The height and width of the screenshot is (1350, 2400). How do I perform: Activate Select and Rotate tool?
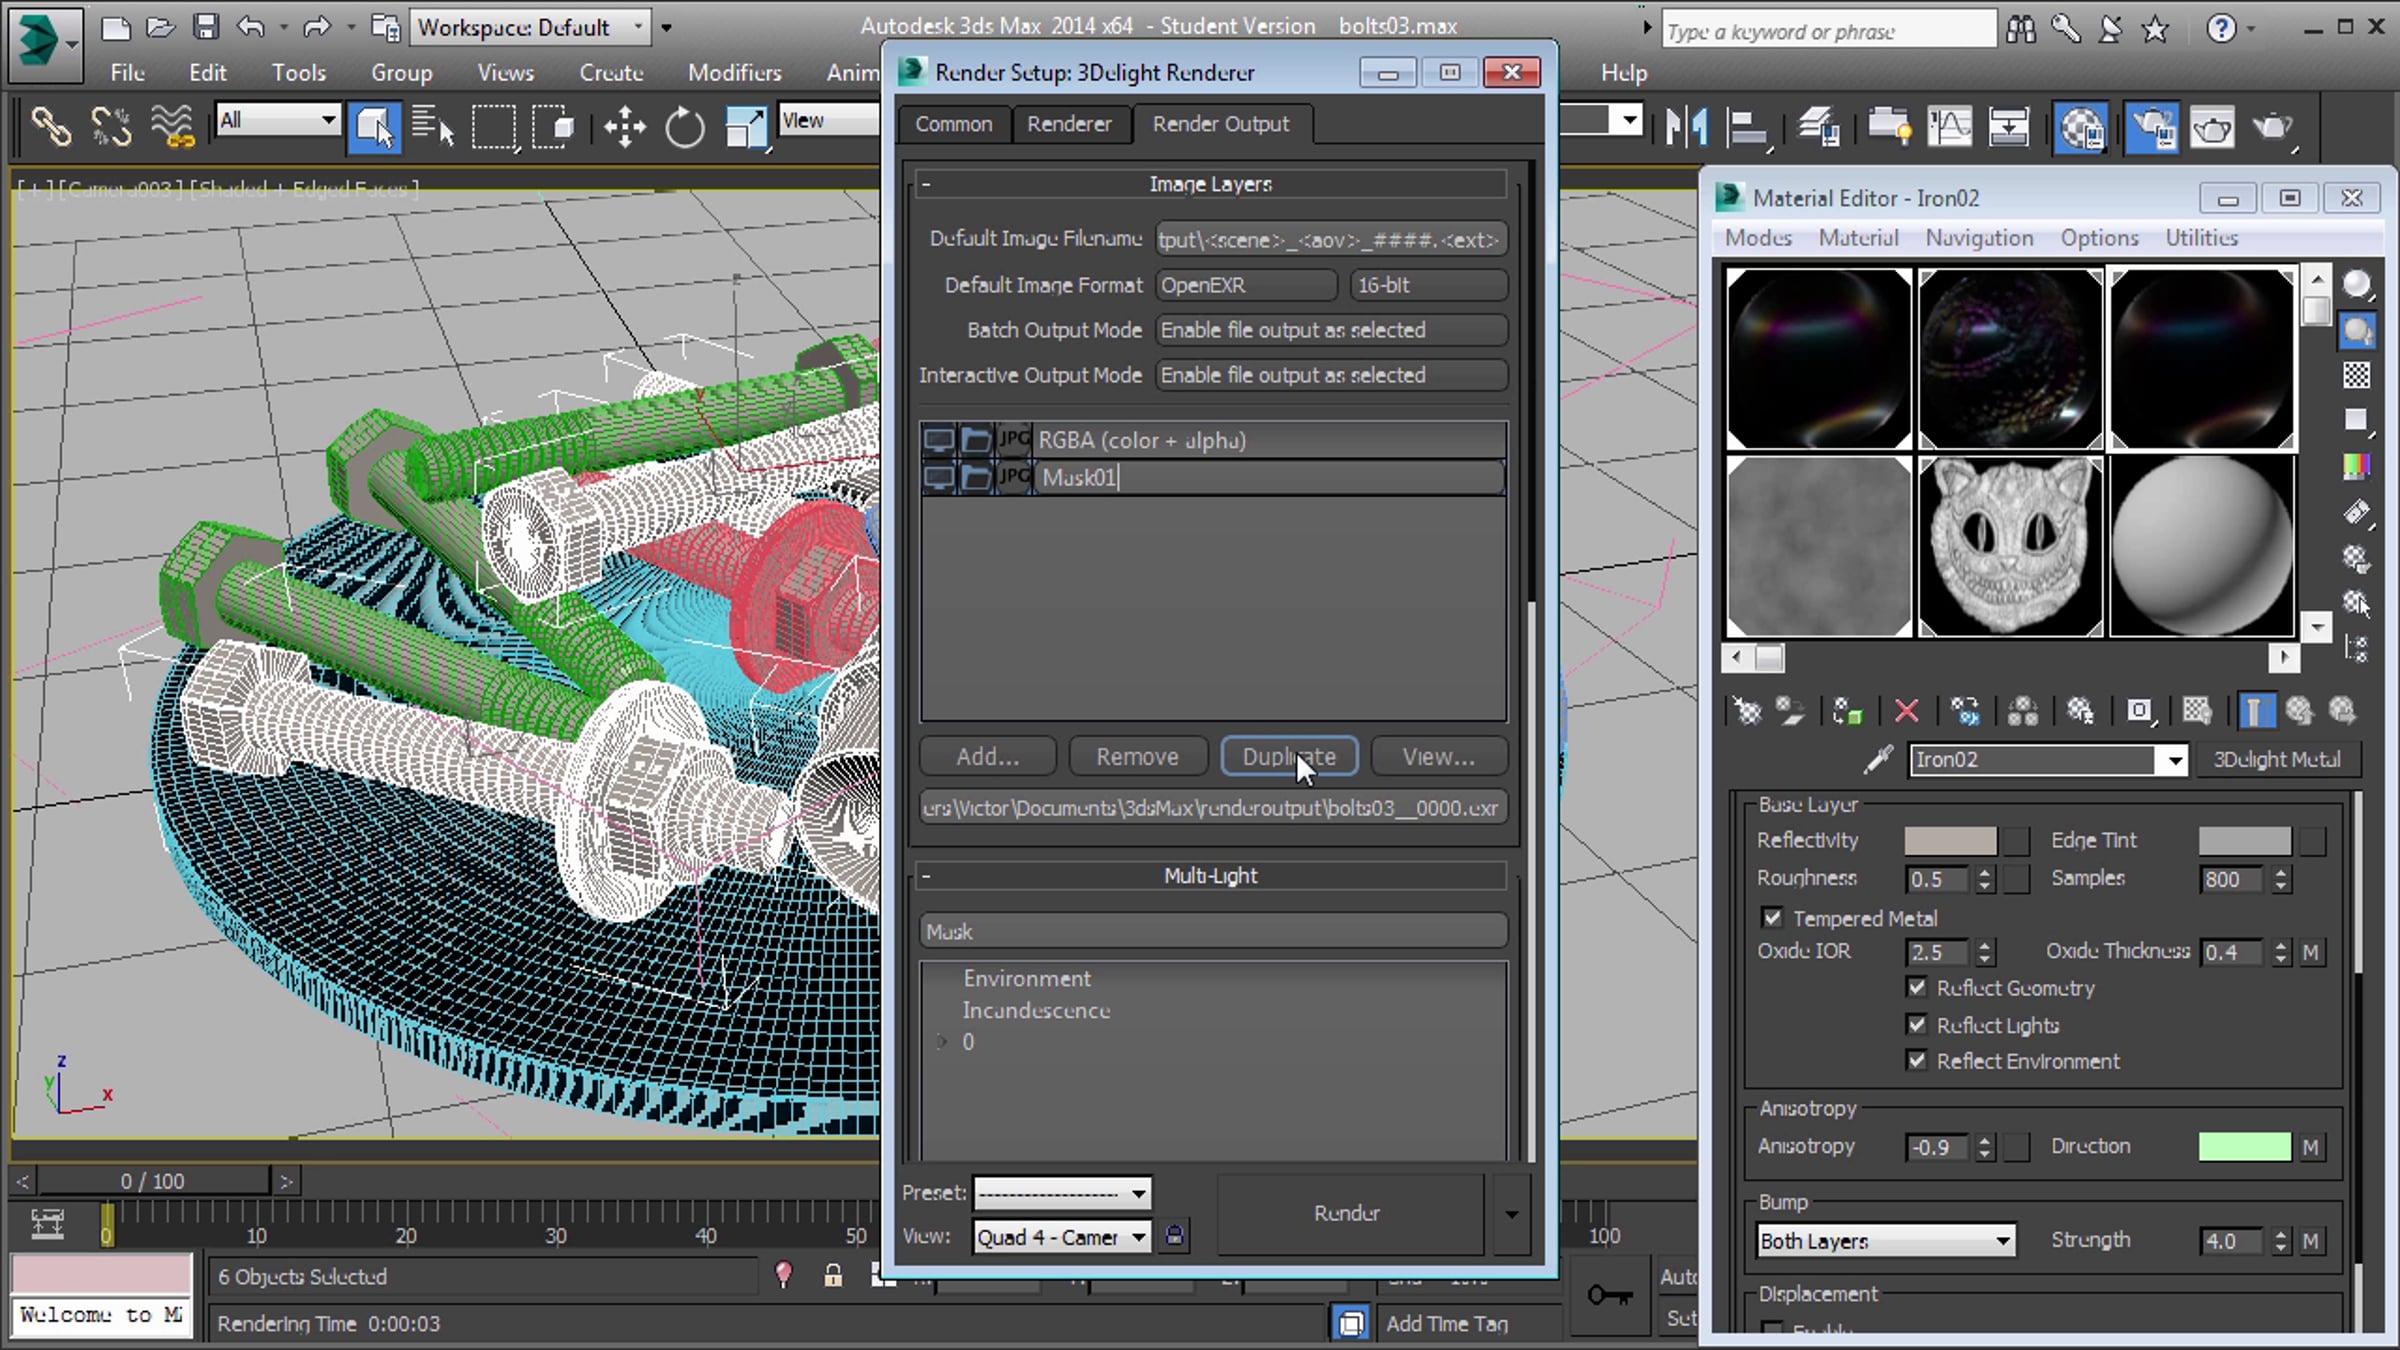[x=685, y=127]
